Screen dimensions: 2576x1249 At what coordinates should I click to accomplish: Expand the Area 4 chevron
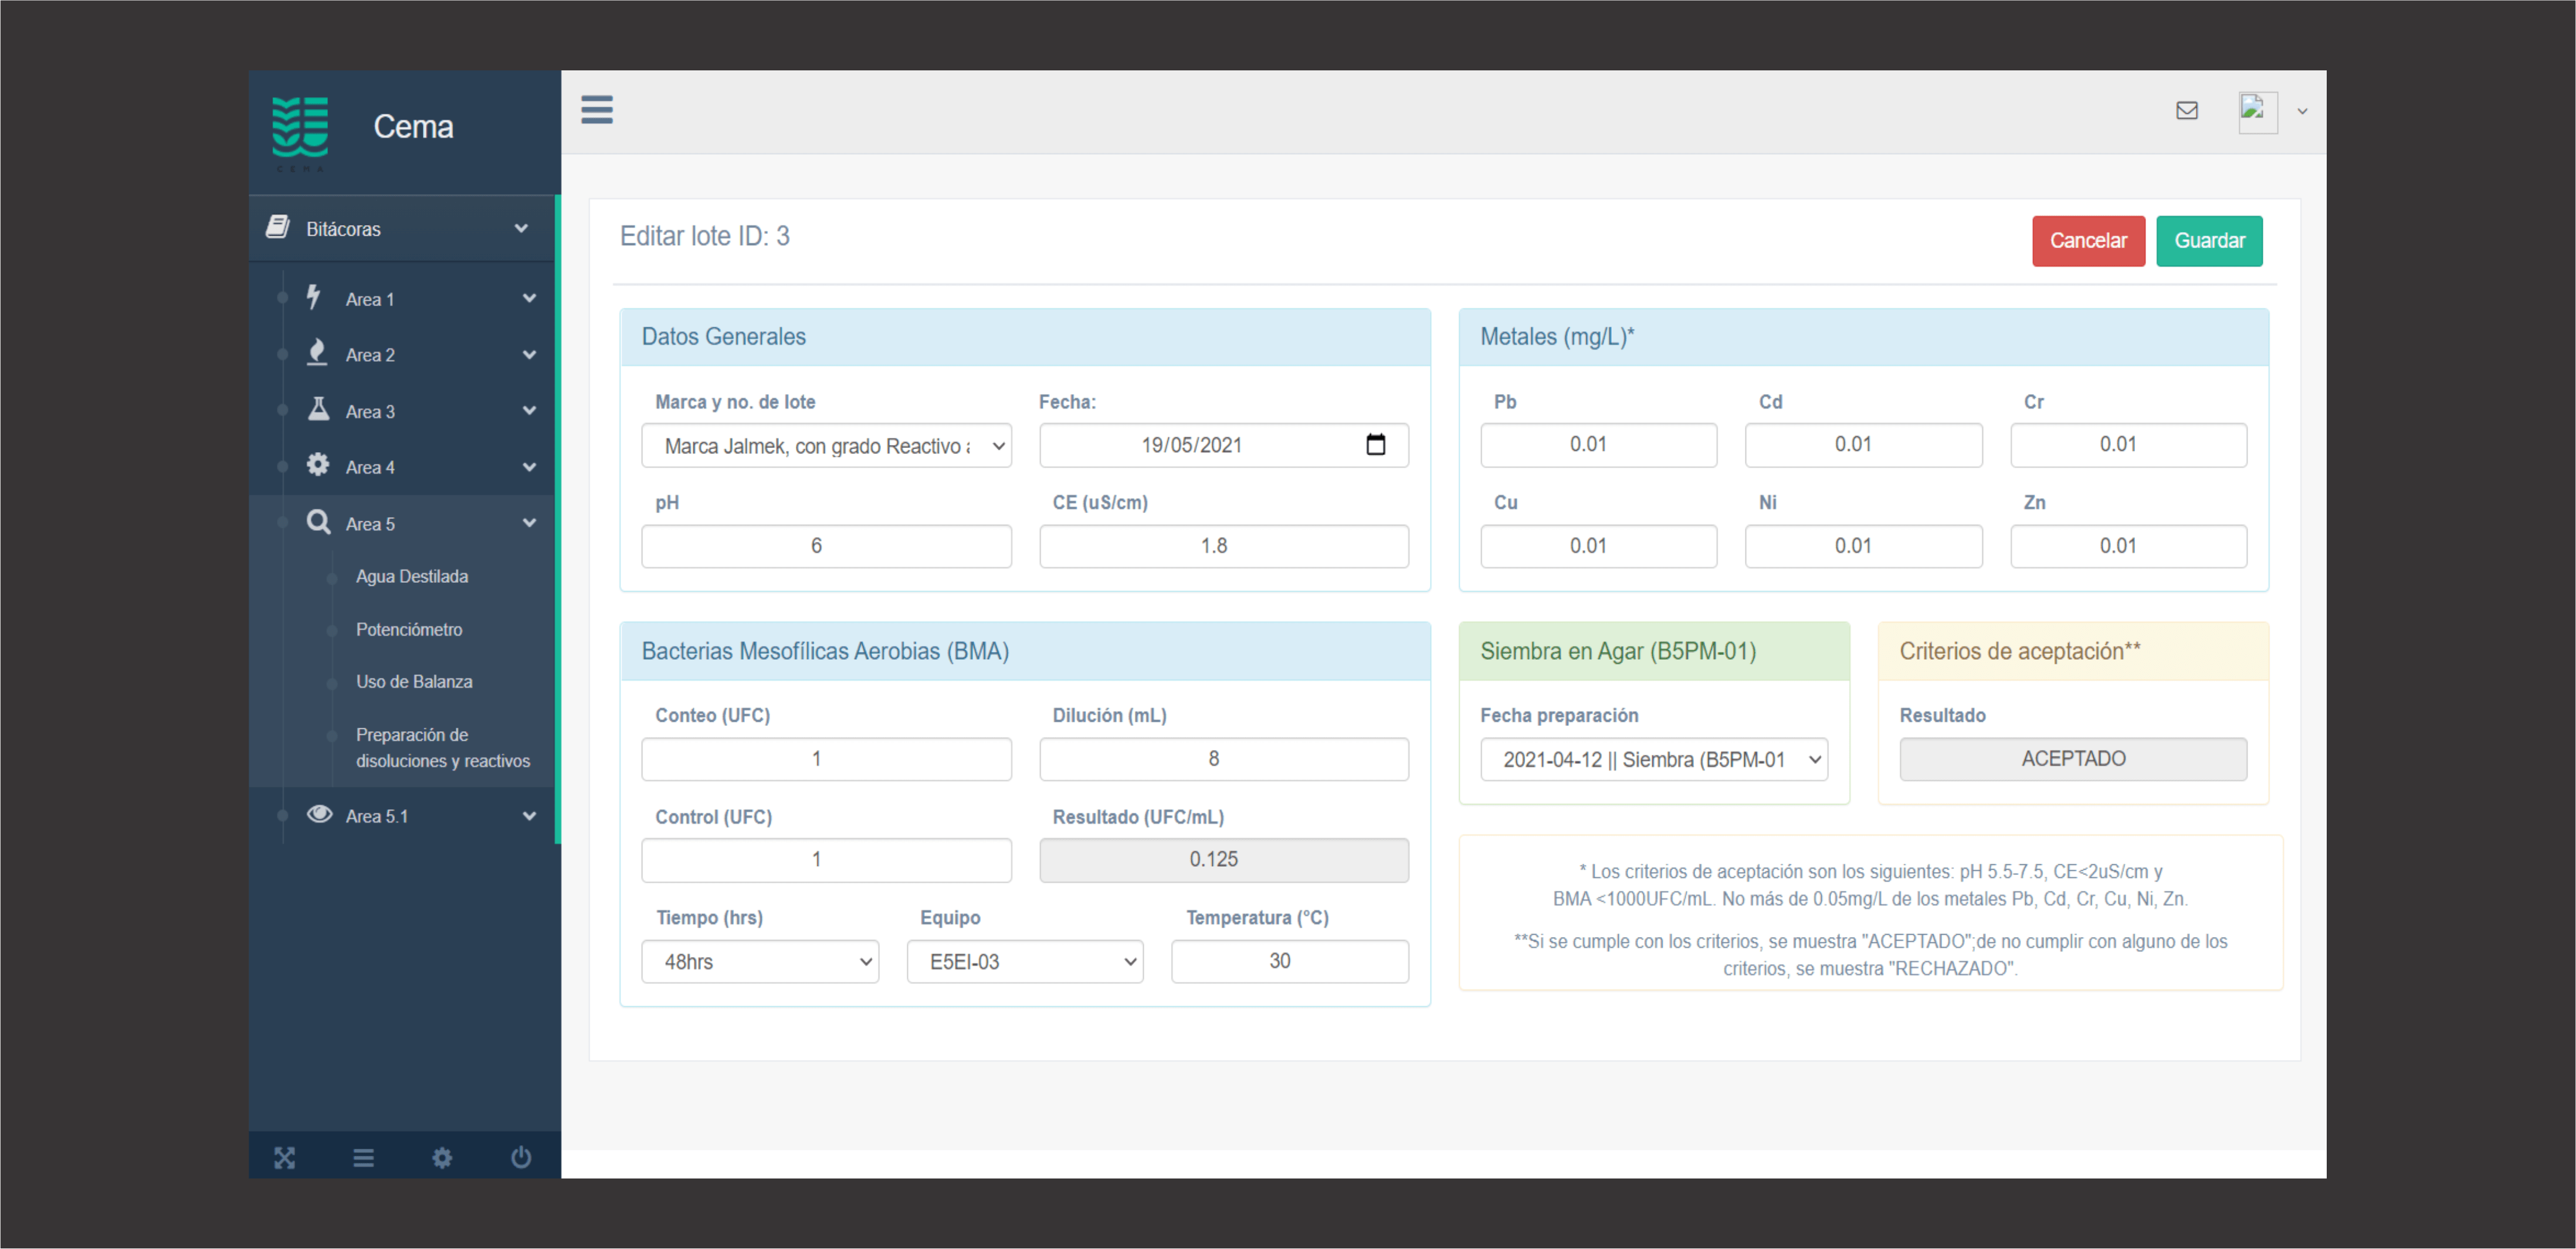529,466
